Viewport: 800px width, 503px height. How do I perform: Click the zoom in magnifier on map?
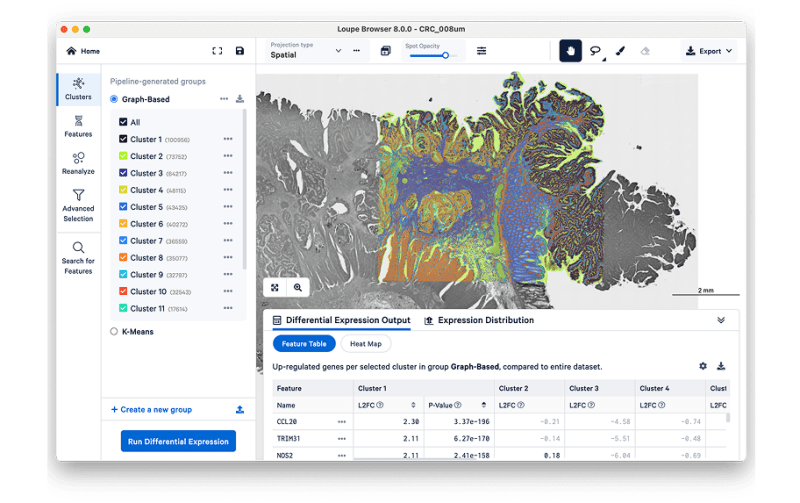click(x=298, y=287)
